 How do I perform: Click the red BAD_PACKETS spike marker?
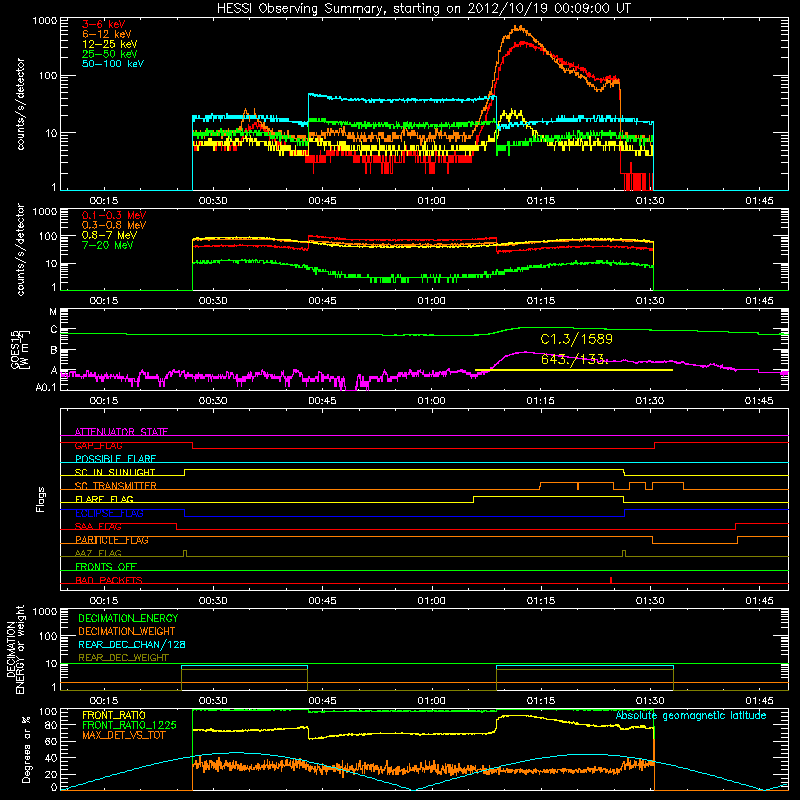(x=611, y=580)
